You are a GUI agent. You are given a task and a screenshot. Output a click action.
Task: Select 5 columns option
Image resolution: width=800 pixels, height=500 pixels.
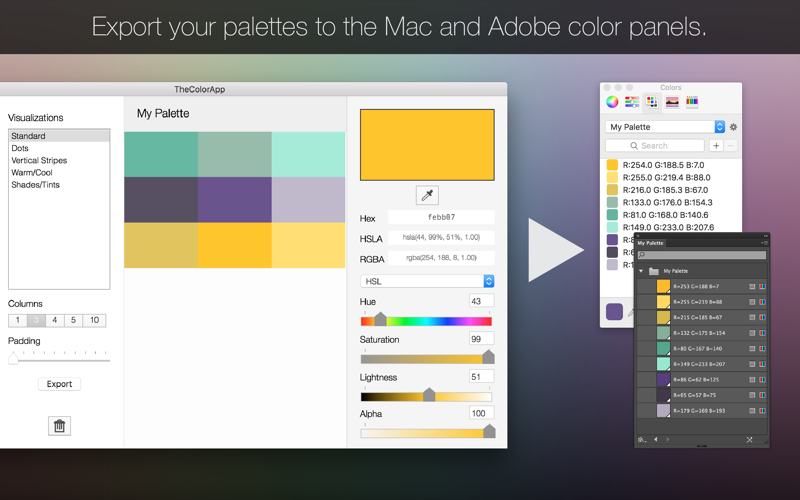point(73,320)
